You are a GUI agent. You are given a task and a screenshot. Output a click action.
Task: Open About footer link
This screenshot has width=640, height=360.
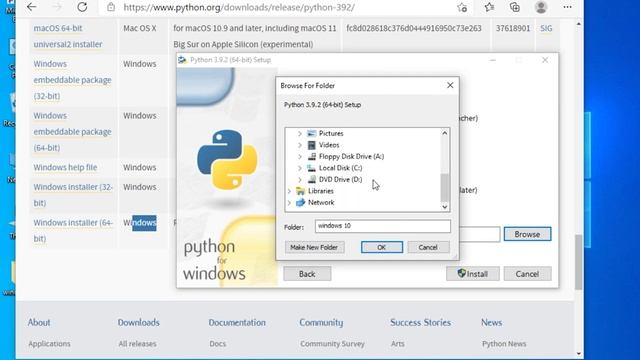pyautogui.click(x=39, y=322)
